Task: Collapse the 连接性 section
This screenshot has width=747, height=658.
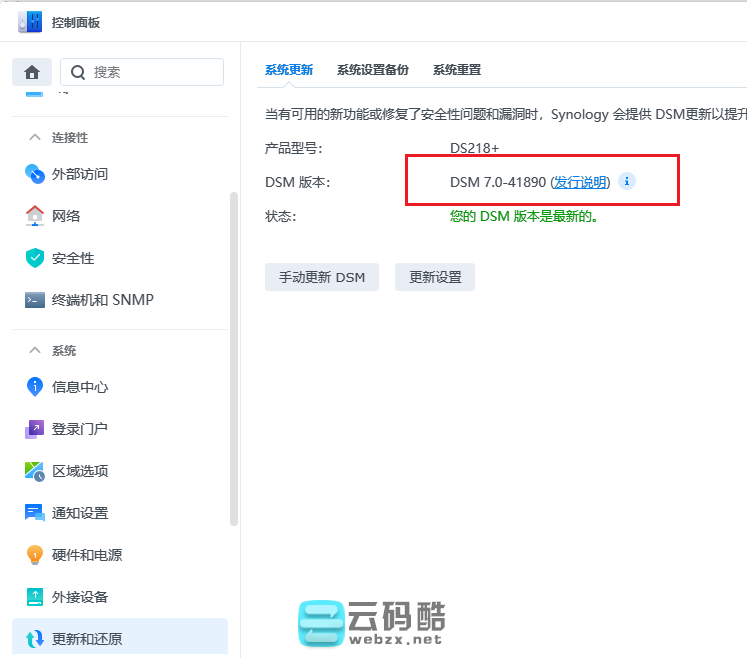Action: (35, 138)
